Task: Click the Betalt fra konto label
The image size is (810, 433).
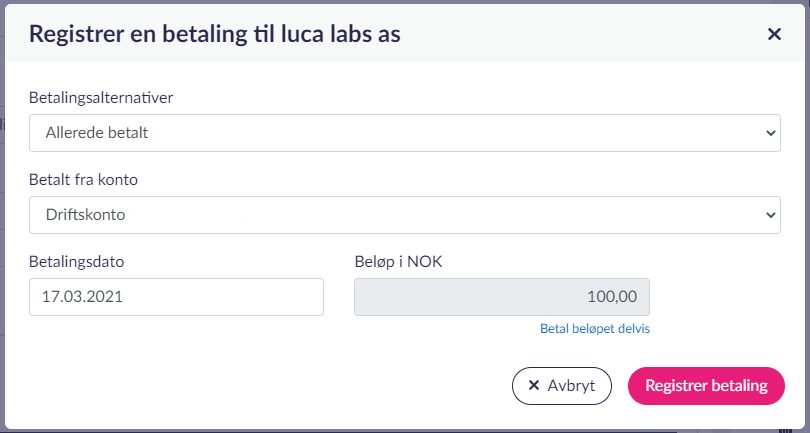Action: point(83,180)
